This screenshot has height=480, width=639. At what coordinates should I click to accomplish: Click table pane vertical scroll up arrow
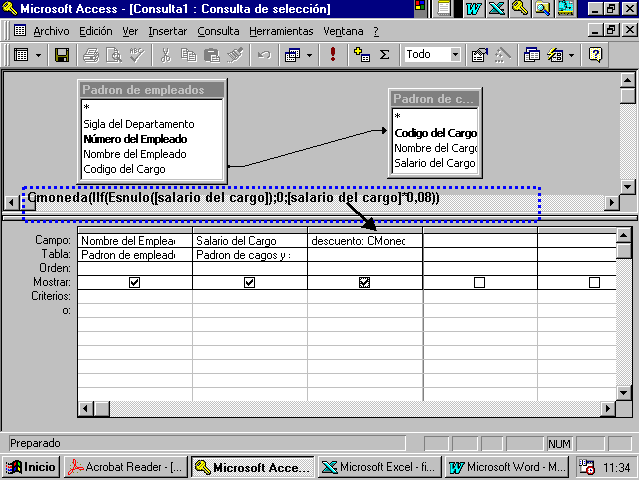tap(628, 80)
